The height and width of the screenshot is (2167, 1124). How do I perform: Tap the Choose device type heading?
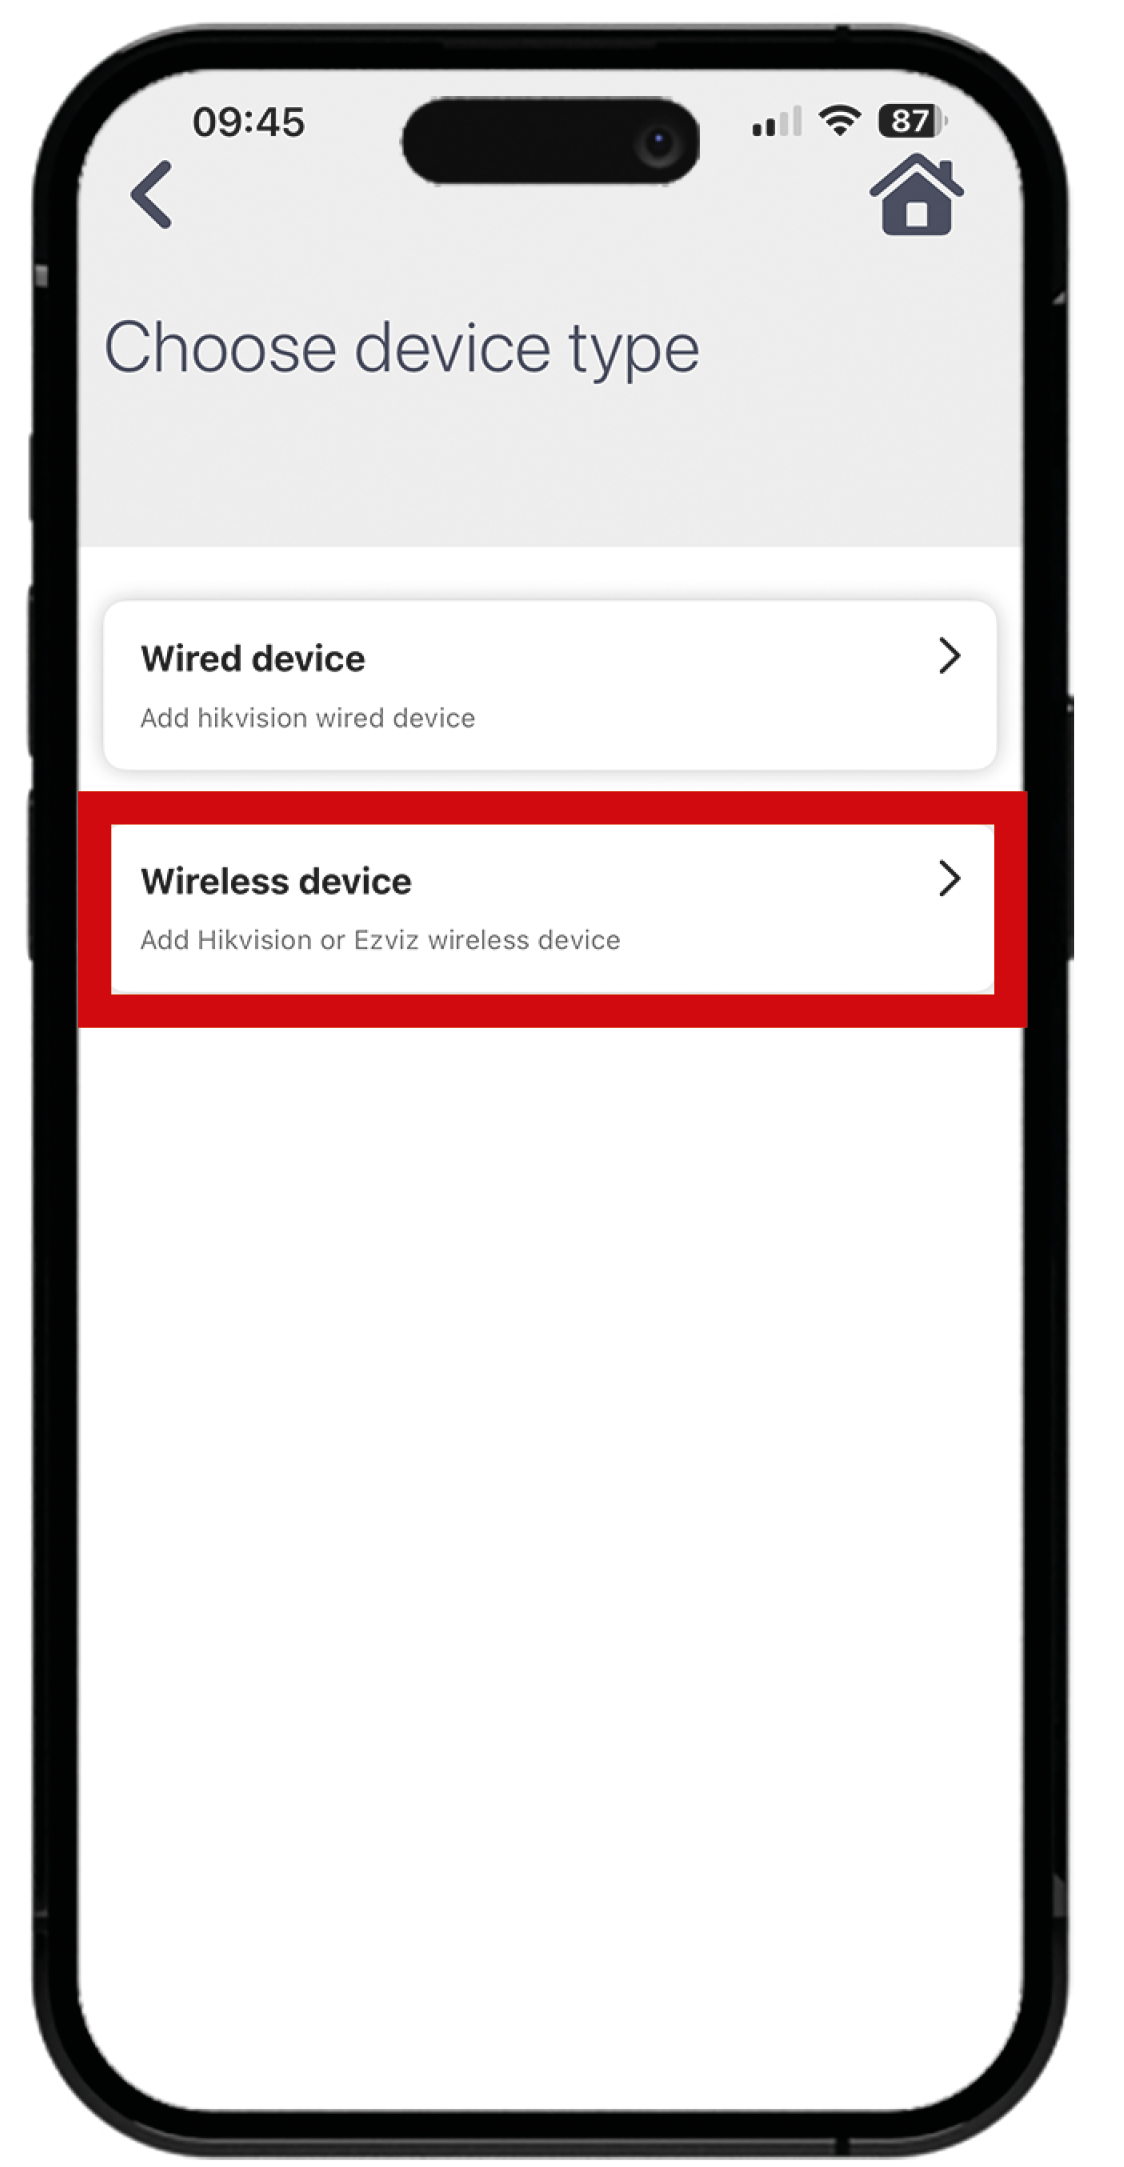click(x=402, y=348)
